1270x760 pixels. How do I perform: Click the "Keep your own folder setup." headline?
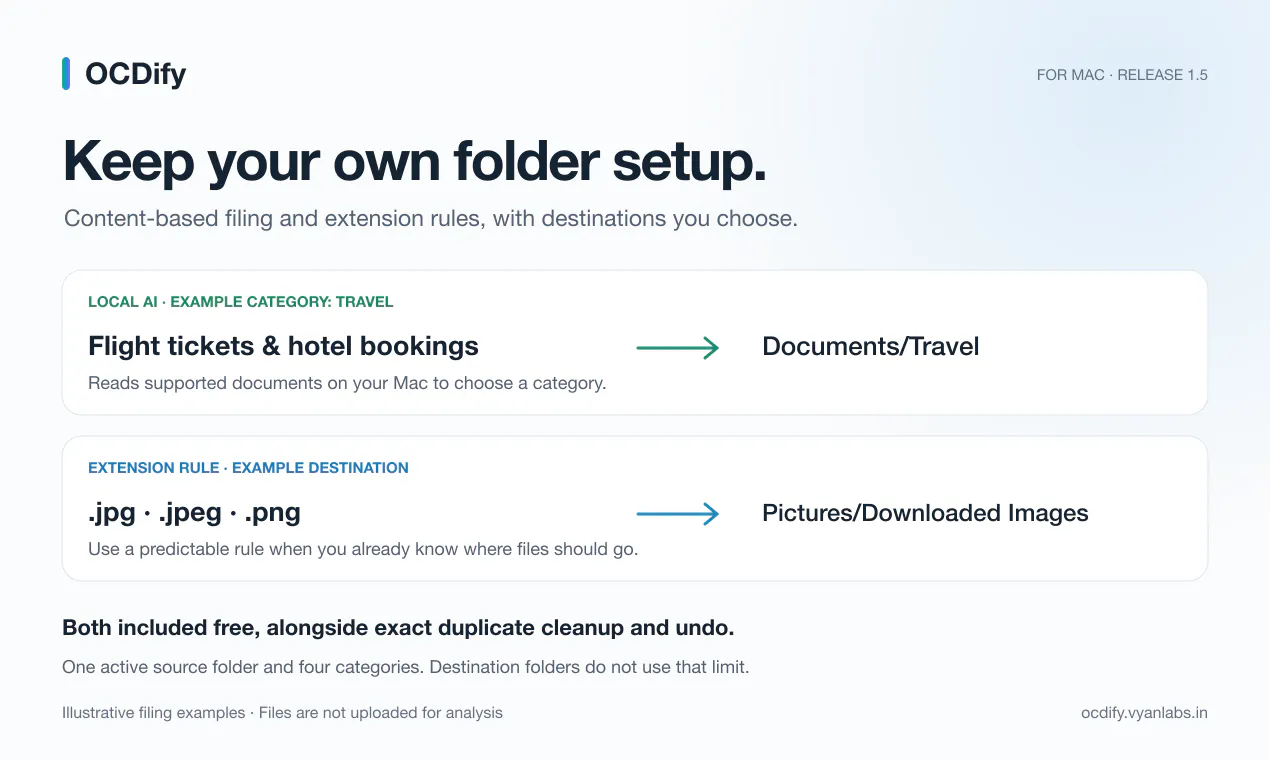415,162
